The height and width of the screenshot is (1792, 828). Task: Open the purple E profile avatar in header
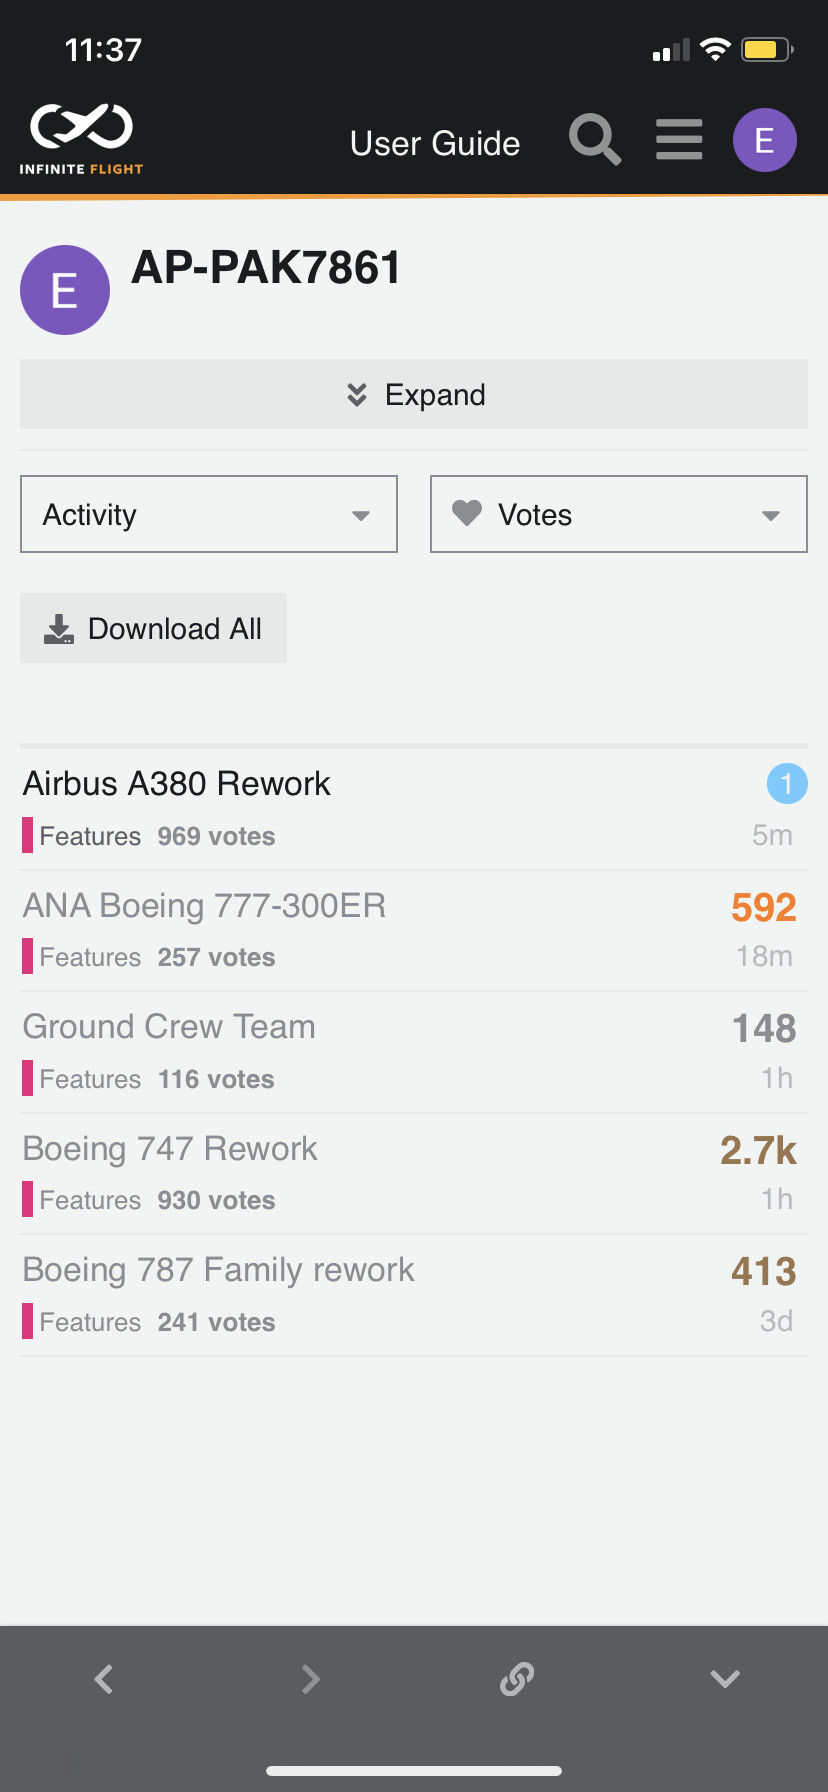[x=764, y=140]
